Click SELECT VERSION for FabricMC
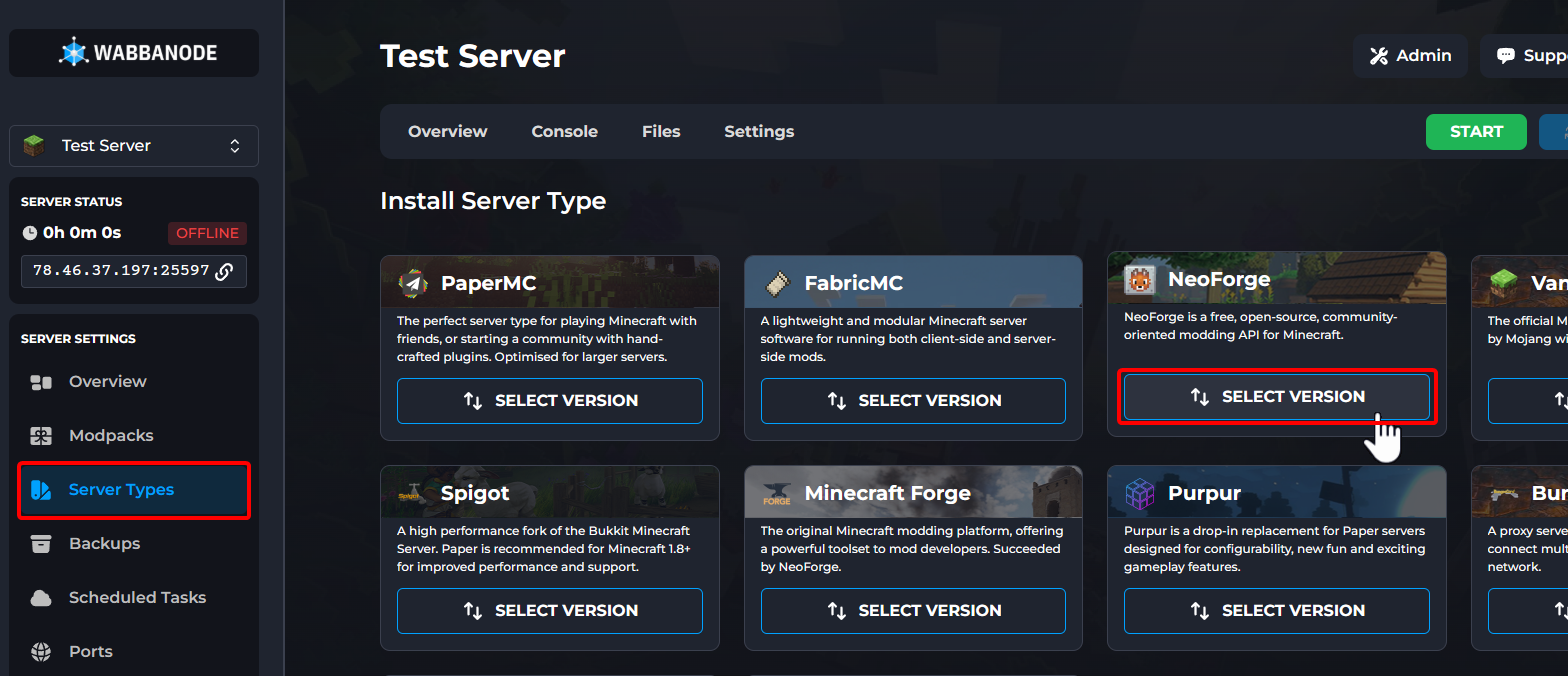 (x=913, y=401)
